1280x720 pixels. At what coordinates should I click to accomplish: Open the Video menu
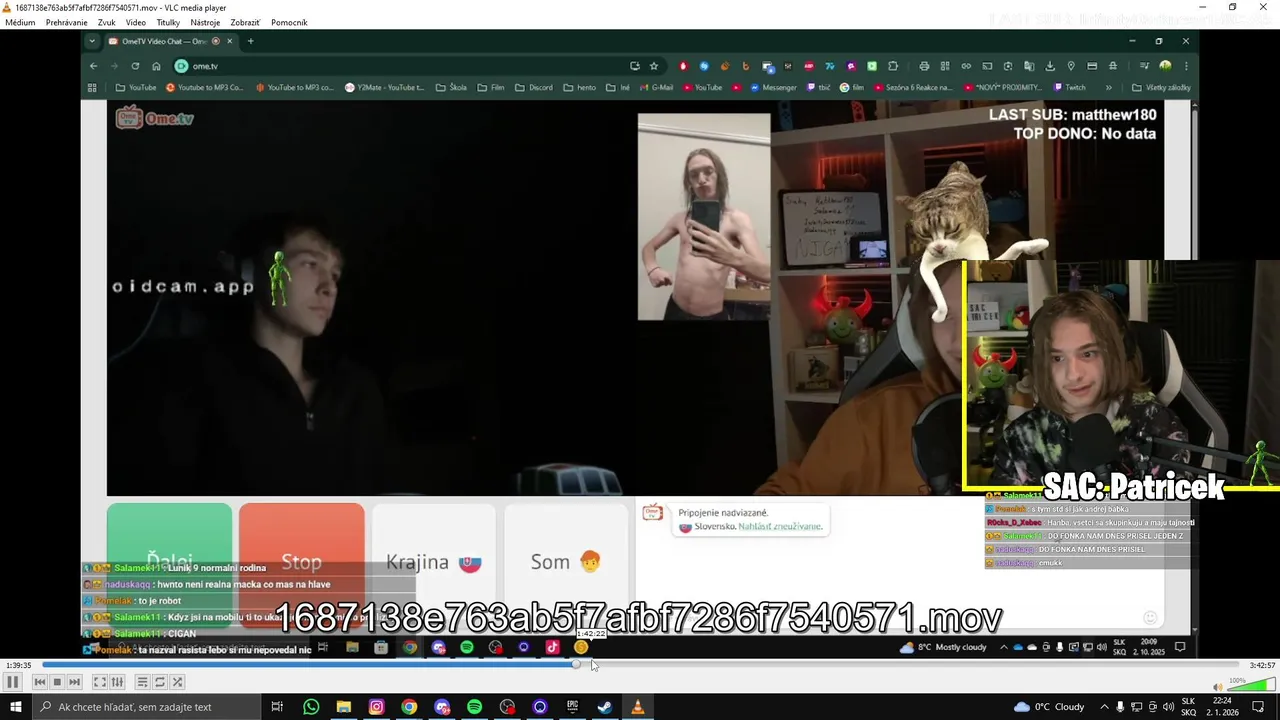click(x=136, y=22)
